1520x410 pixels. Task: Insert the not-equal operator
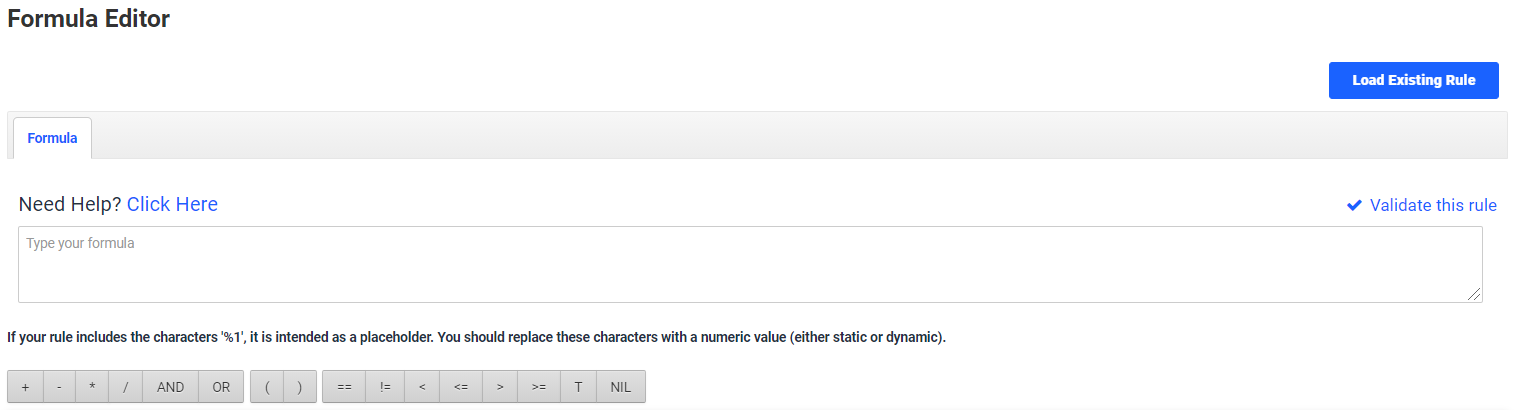[385, 387]
